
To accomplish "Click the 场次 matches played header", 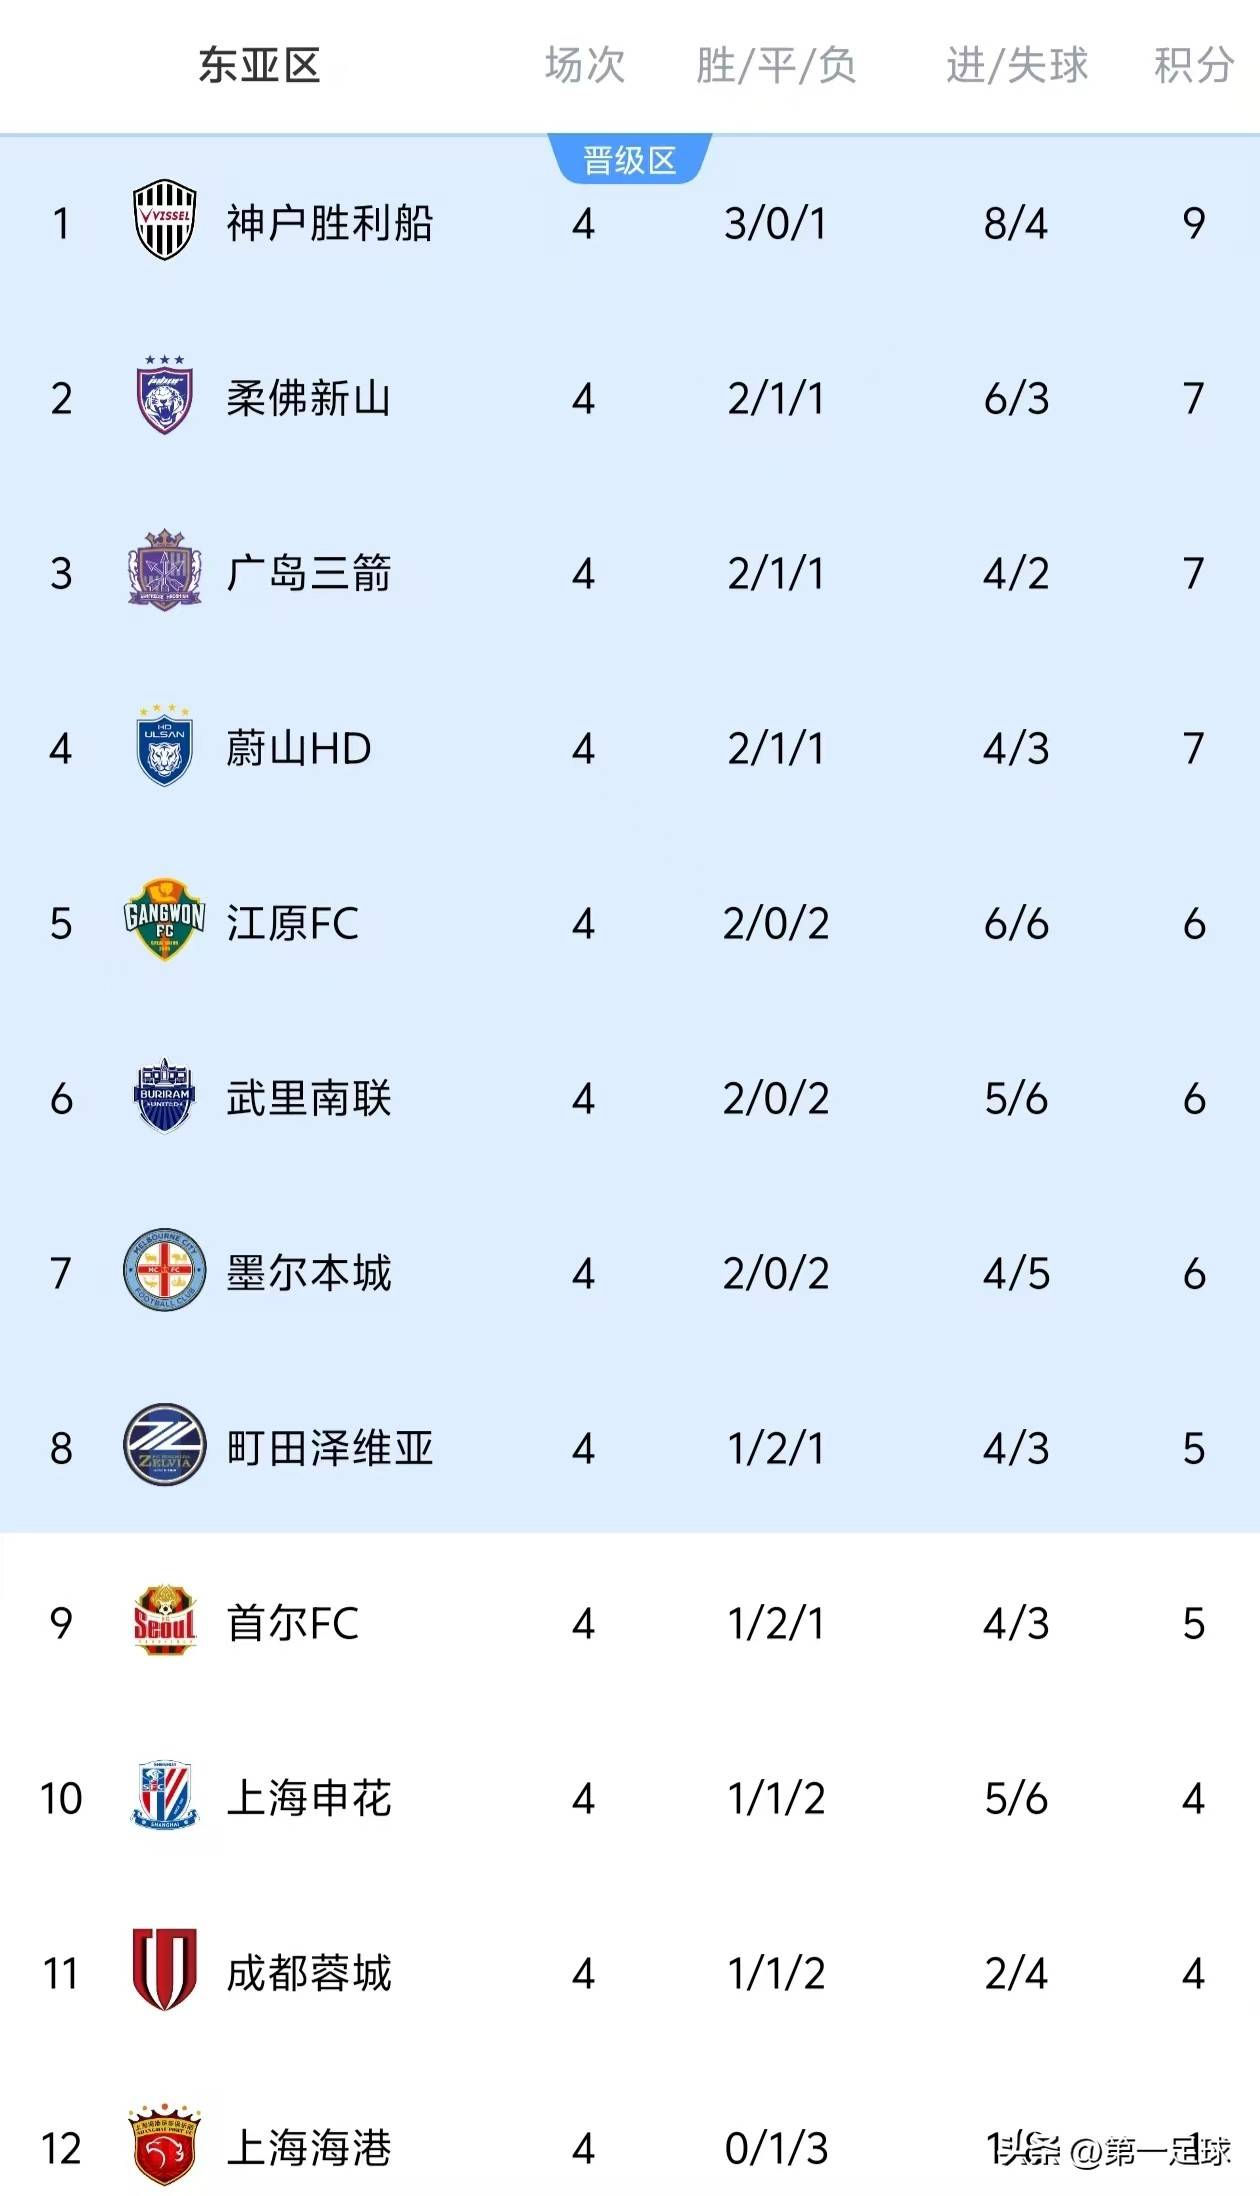I will point(584,66).
